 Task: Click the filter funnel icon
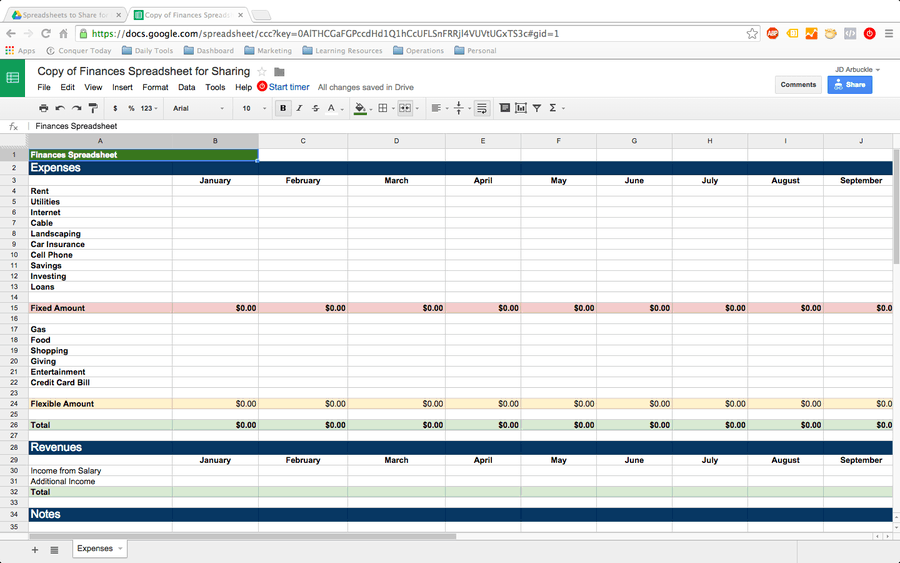537,108
